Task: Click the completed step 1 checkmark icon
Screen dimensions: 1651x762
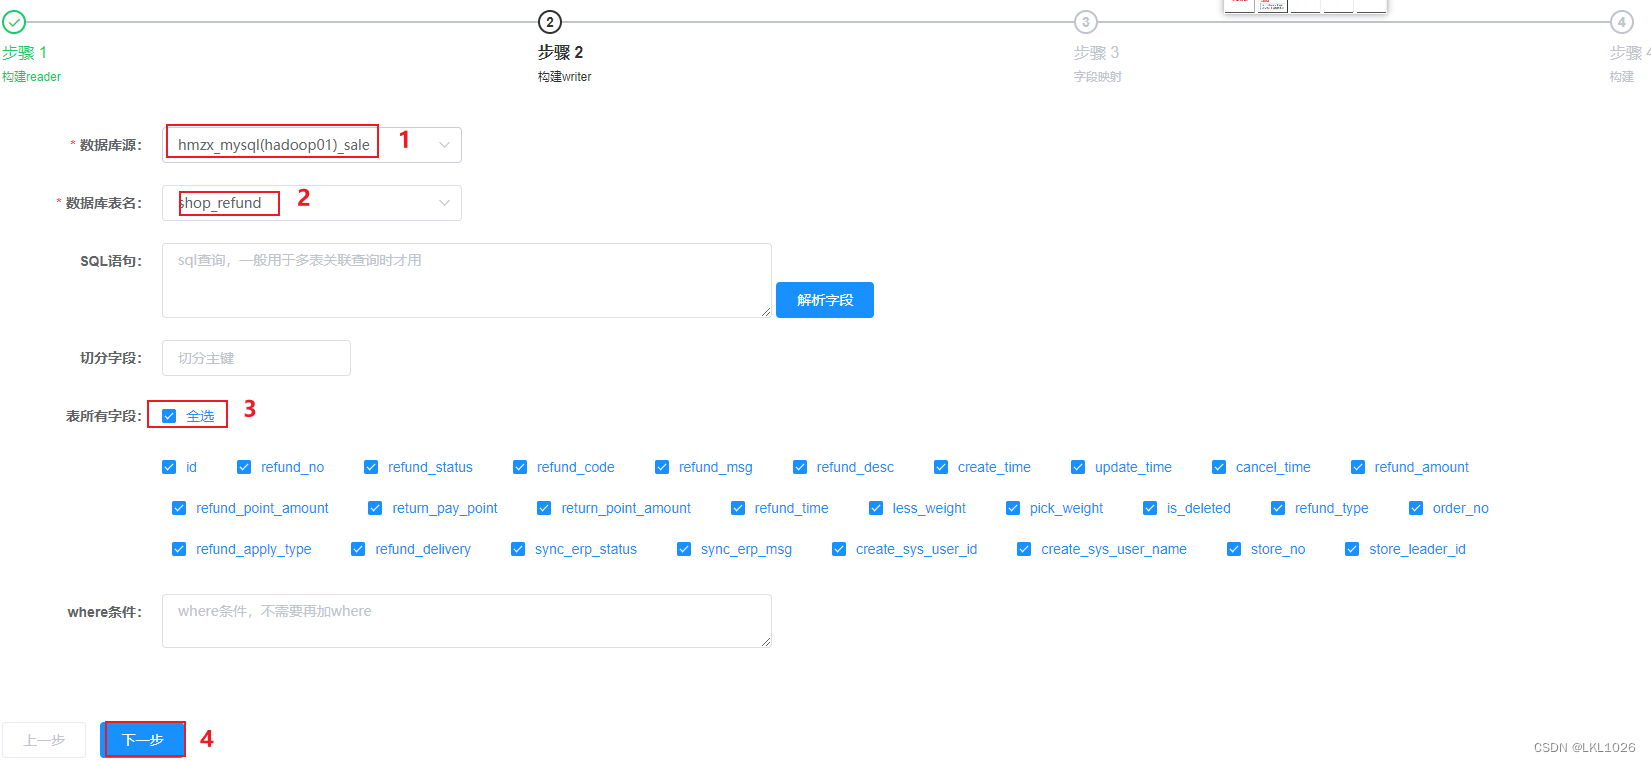Action: [14, 22]
